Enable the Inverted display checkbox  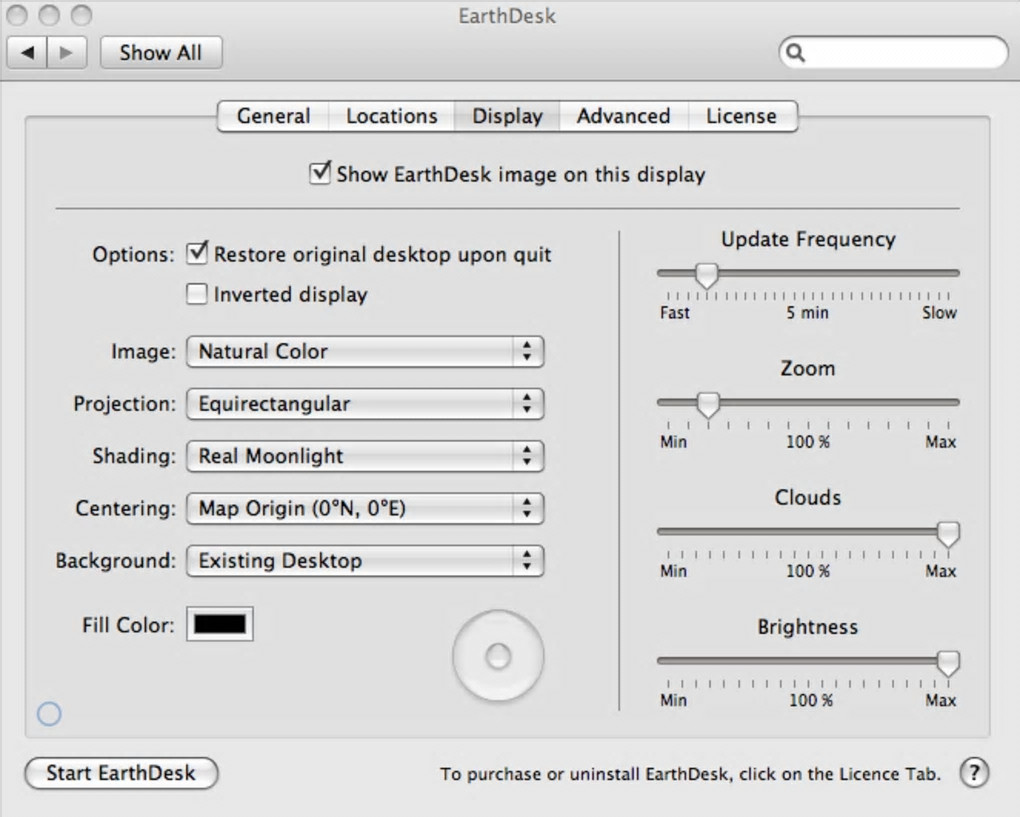[x=198, y=294]
